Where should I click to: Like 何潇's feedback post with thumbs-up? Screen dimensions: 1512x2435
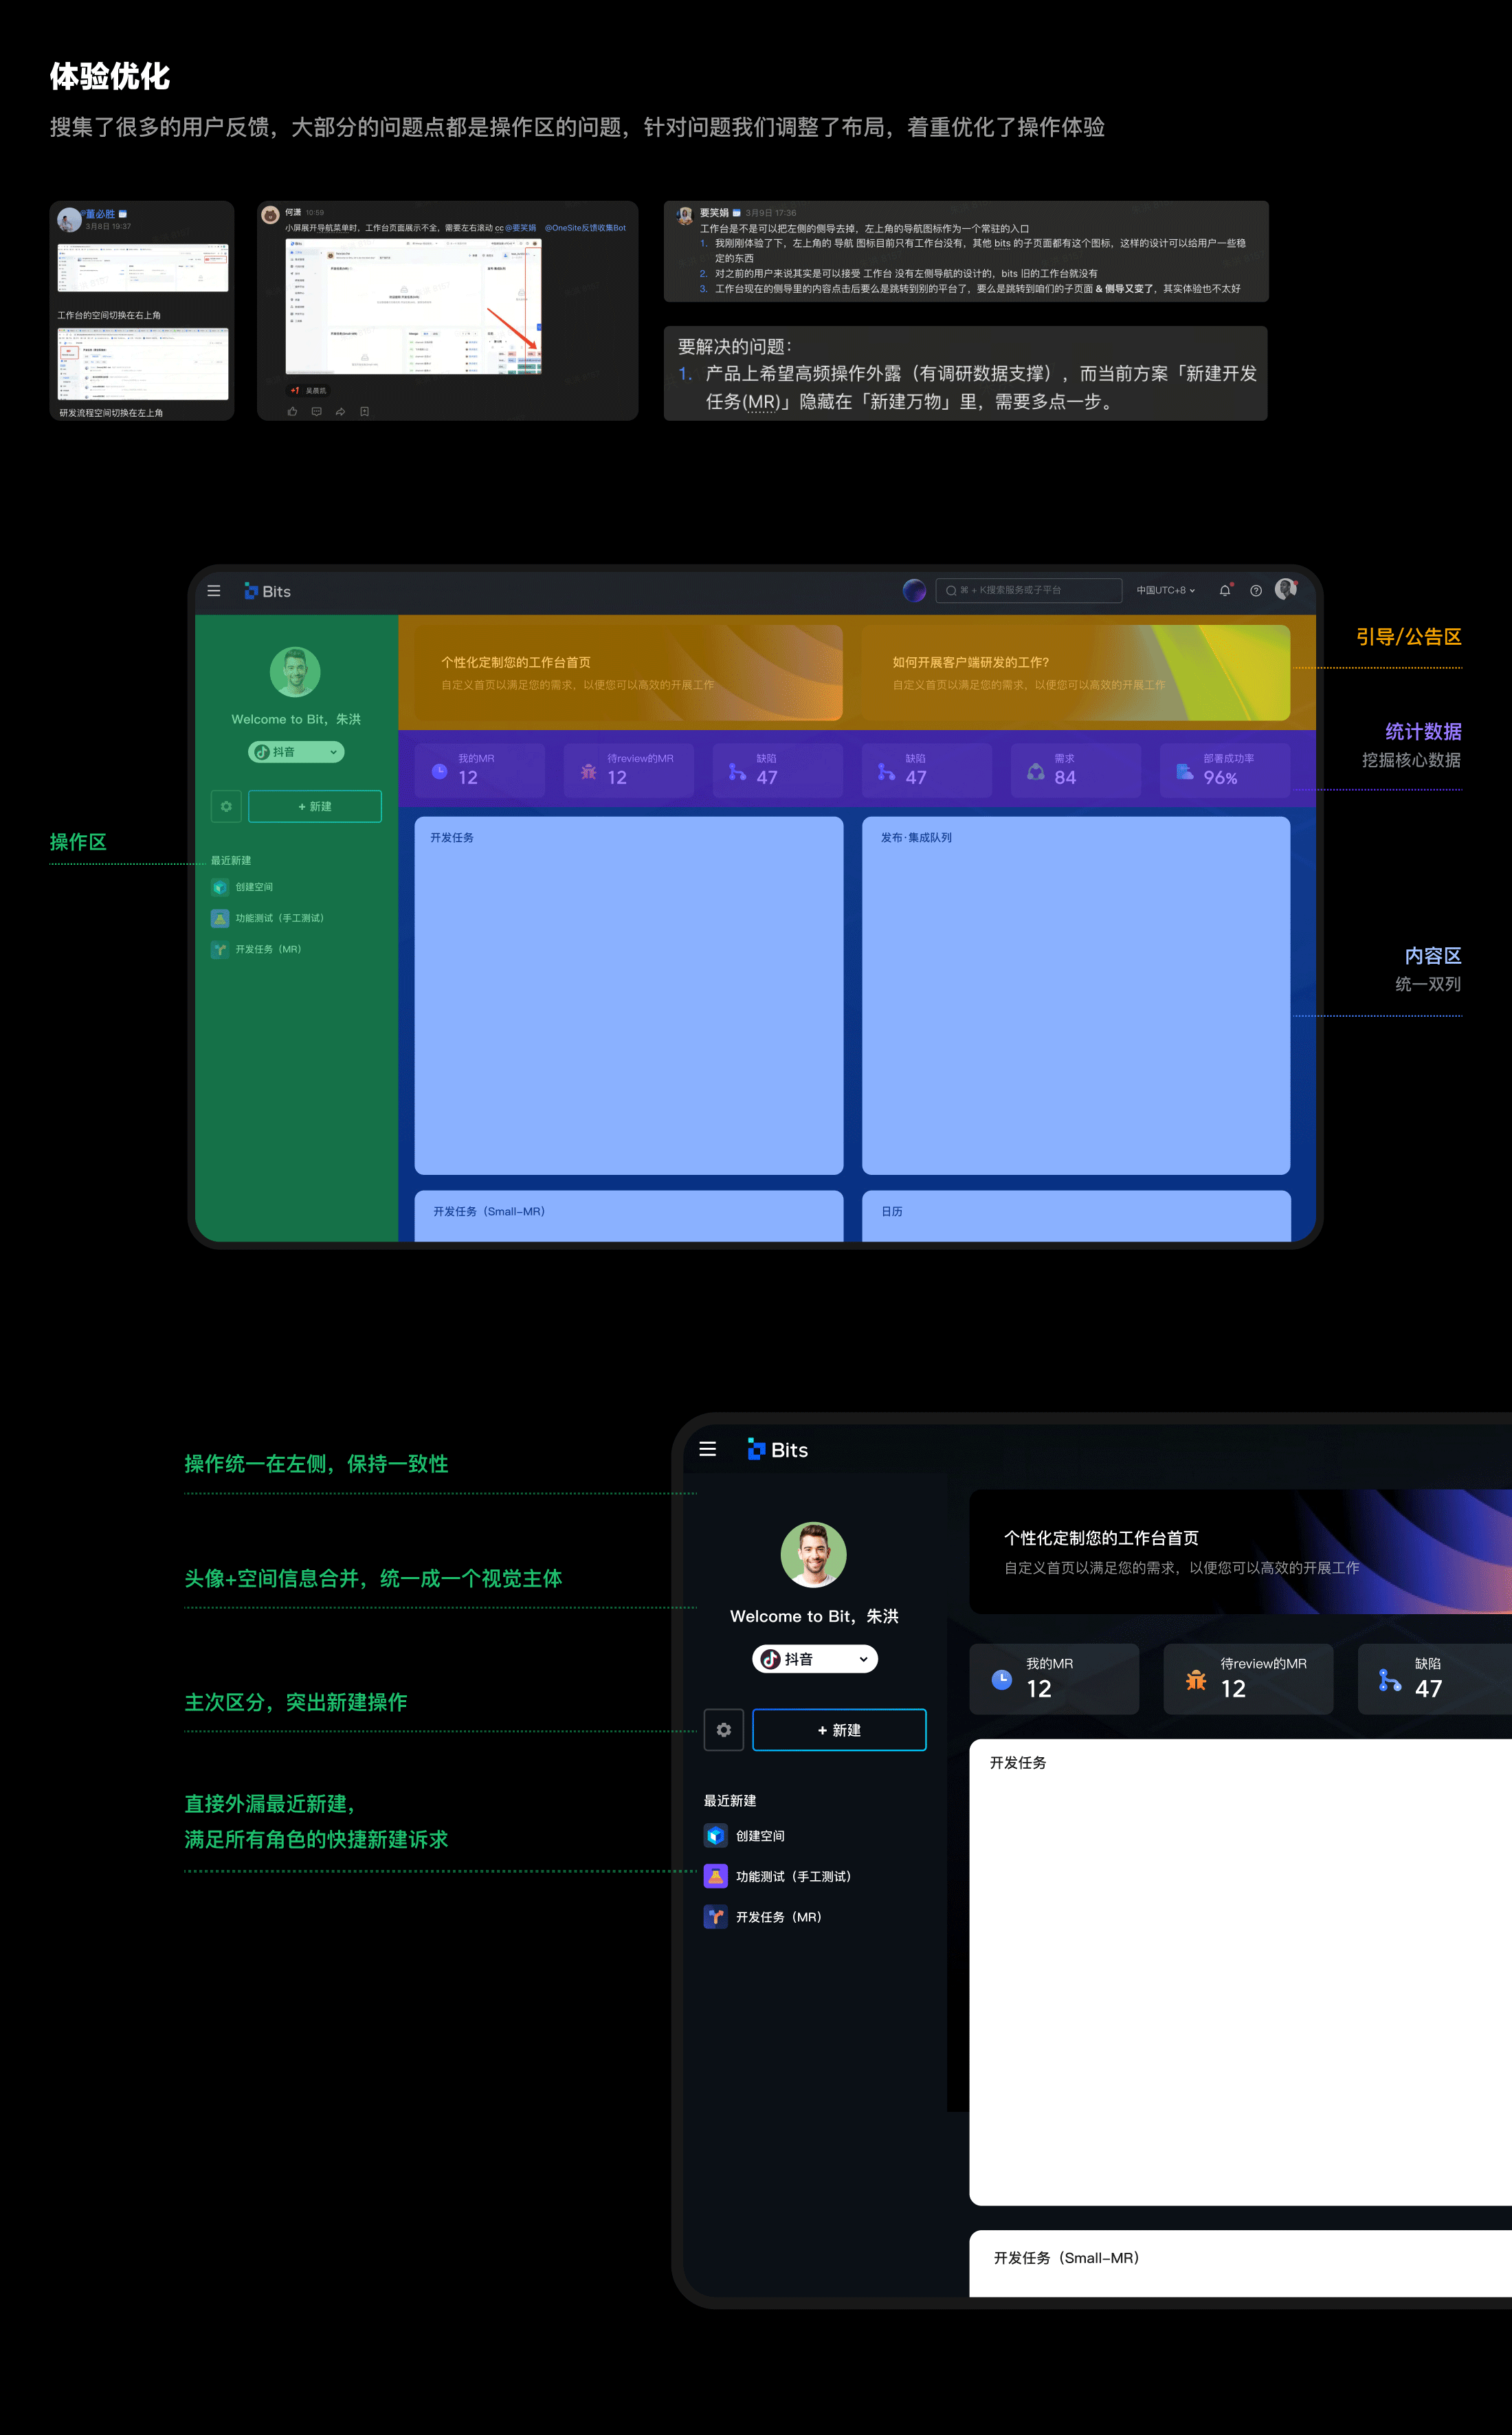coord(292,411)
